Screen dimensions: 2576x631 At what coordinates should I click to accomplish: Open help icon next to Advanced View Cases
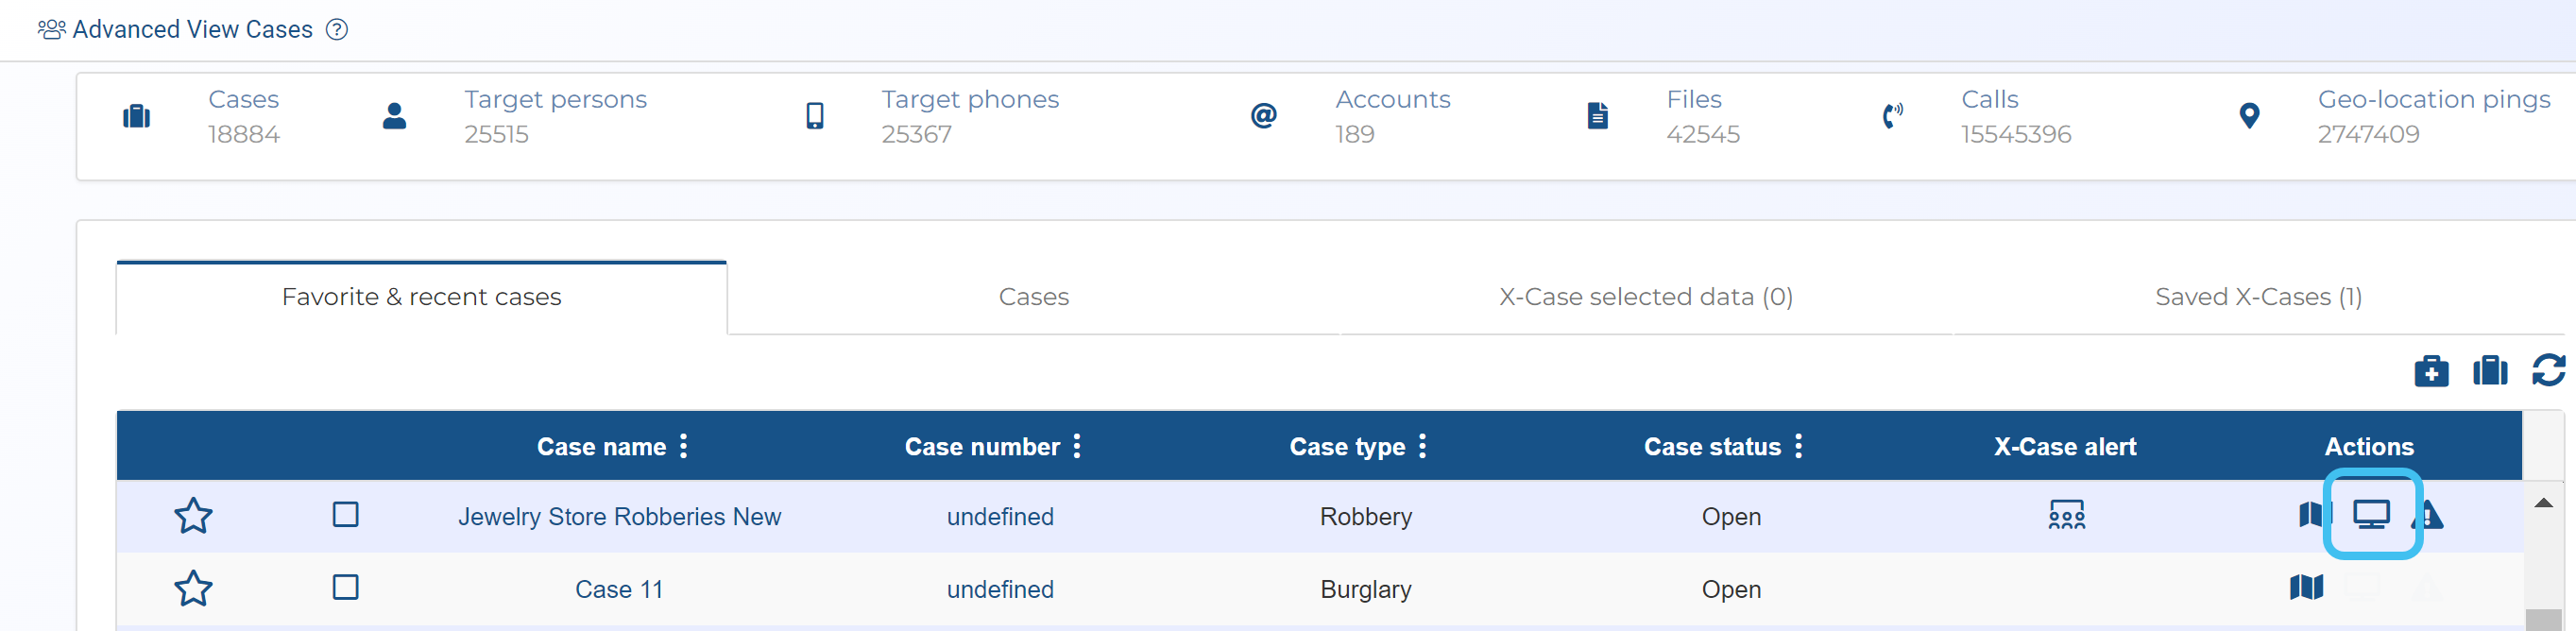(338, 30)
